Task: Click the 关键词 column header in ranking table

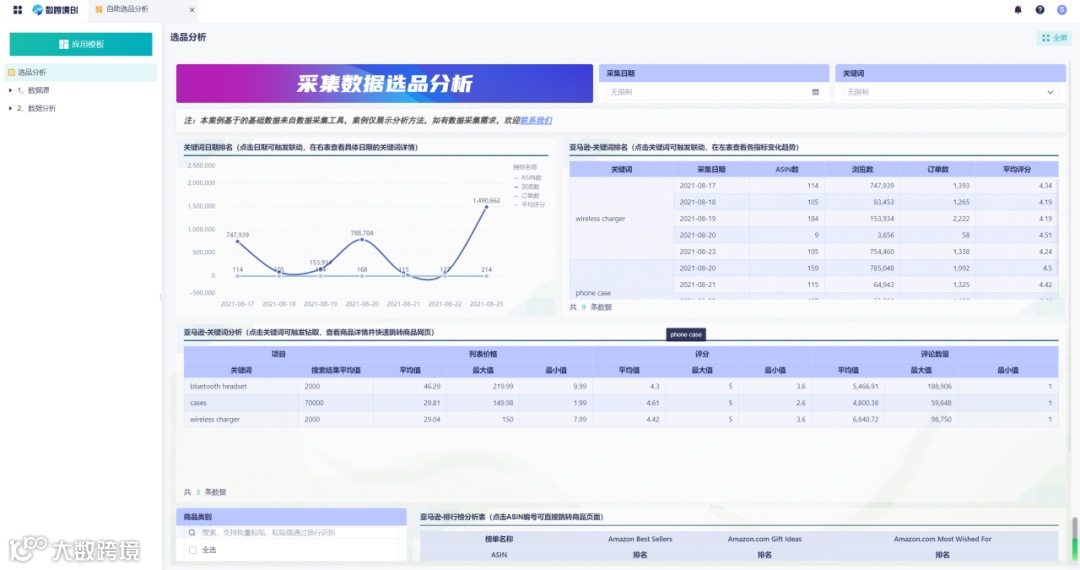Action: (x=621, y=169)
